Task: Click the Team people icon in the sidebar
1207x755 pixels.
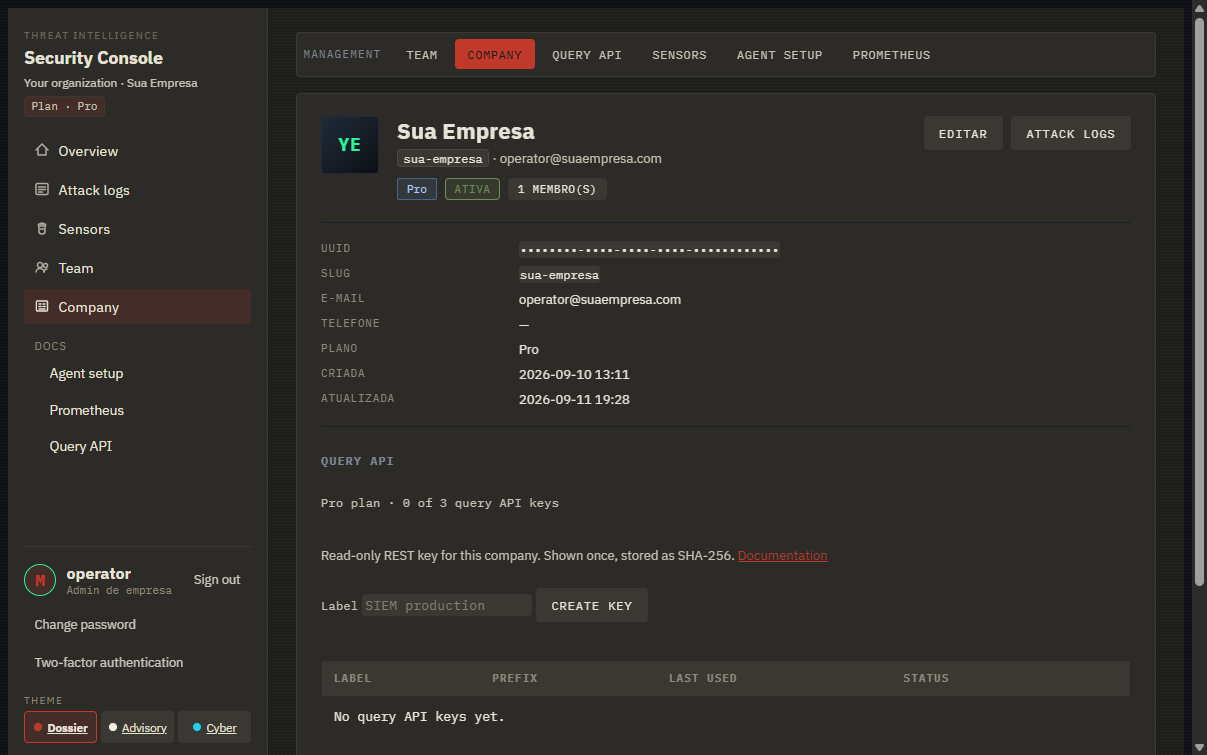Action: tap(41, 268)
